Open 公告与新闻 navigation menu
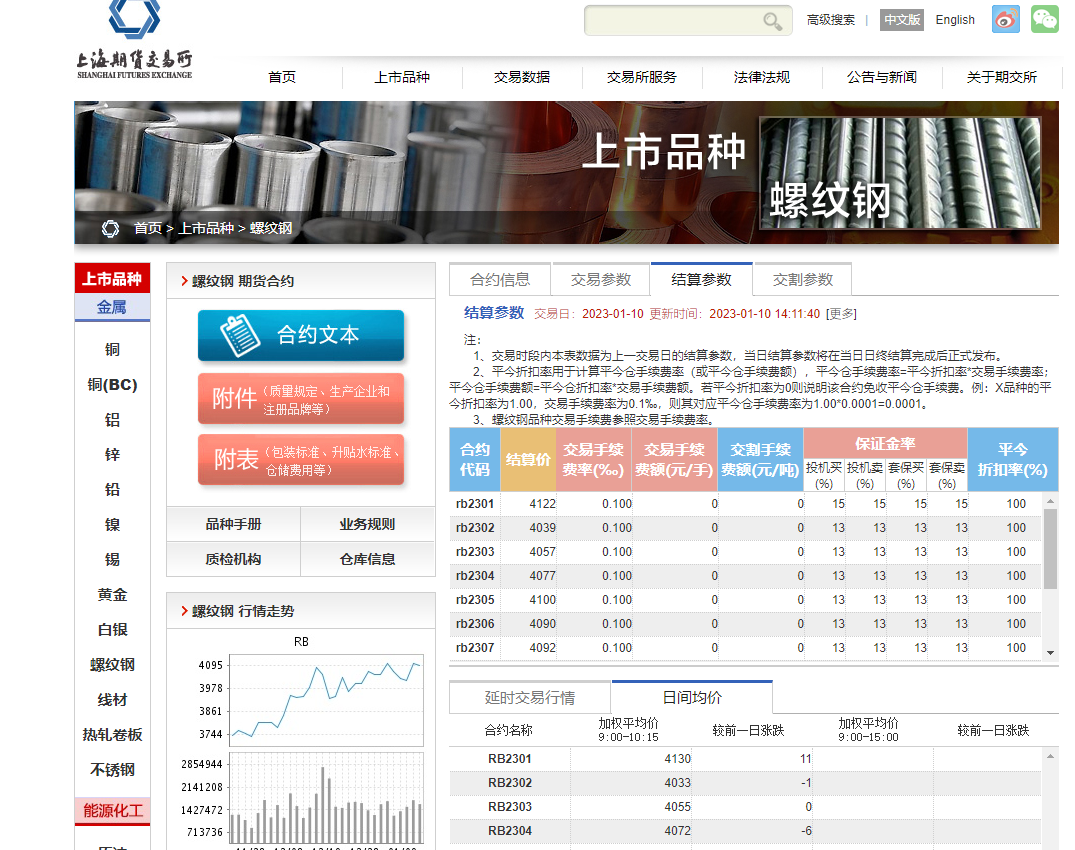The image size is (1075, 850). pos(882,77)
